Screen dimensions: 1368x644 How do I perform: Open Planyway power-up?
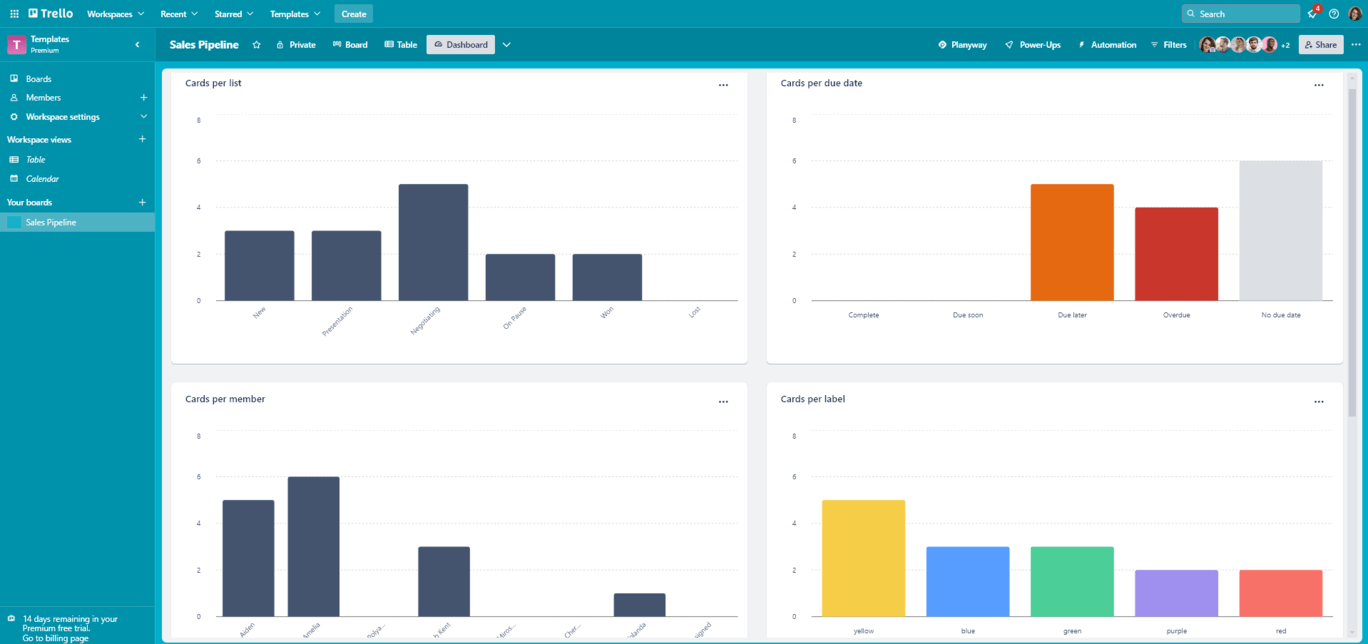point(962,45)
